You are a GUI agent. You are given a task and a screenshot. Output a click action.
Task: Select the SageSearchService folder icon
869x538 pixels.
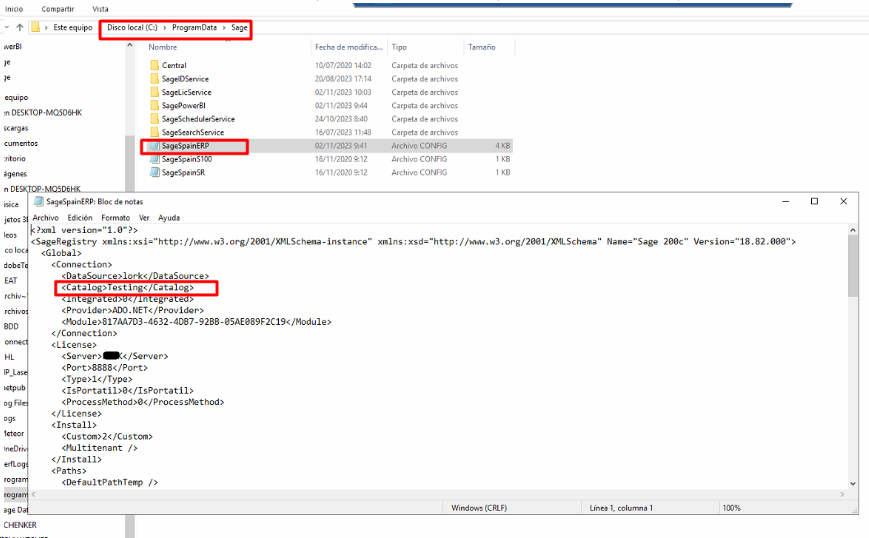click(x=155, y=132)
